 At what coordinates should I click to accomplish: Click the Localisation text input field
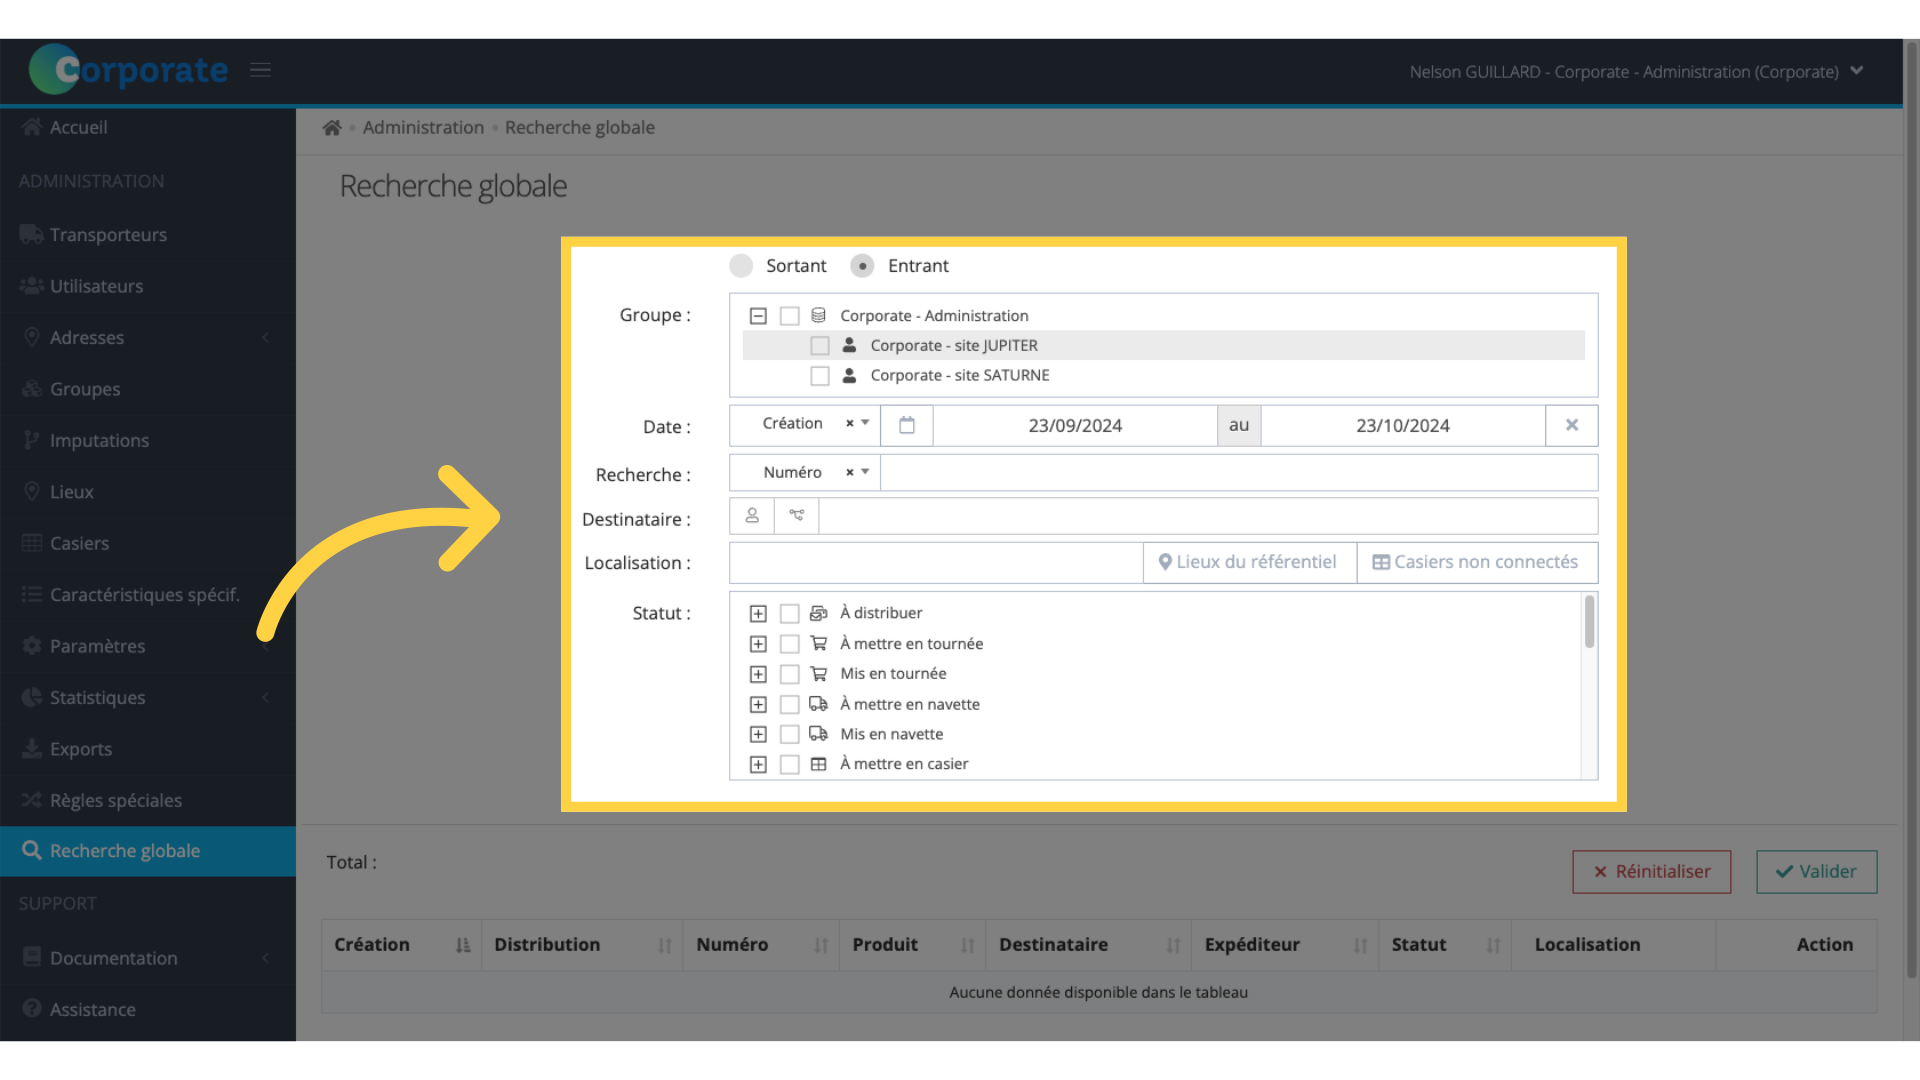(936, 563)
